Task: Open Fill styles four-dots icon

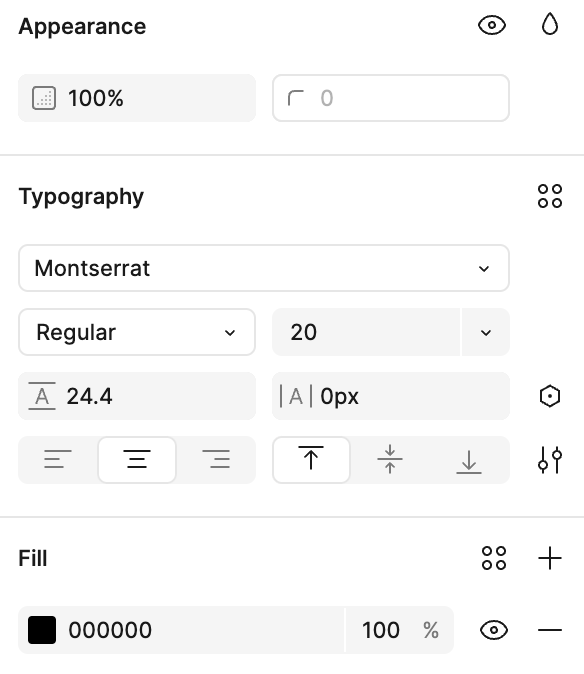Action: click(494, 558)
